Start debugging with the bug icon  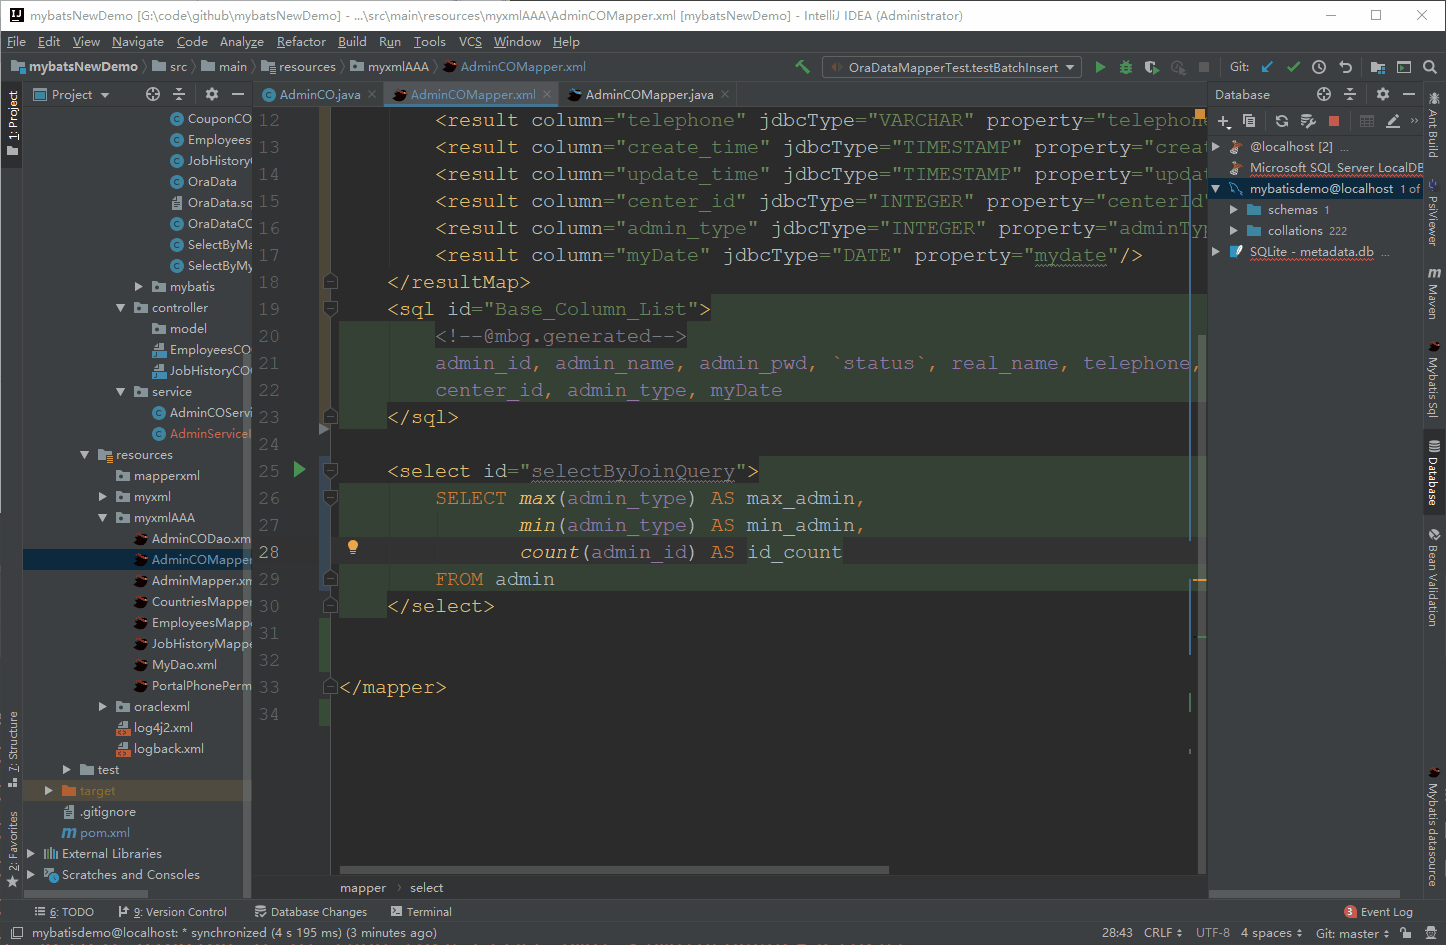[1126, 67]
